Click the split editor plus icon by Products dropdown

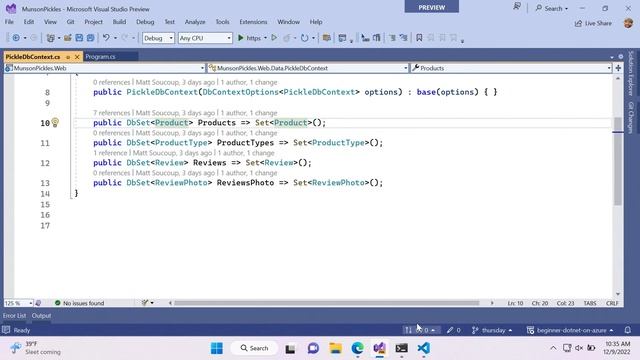point(618,68)
